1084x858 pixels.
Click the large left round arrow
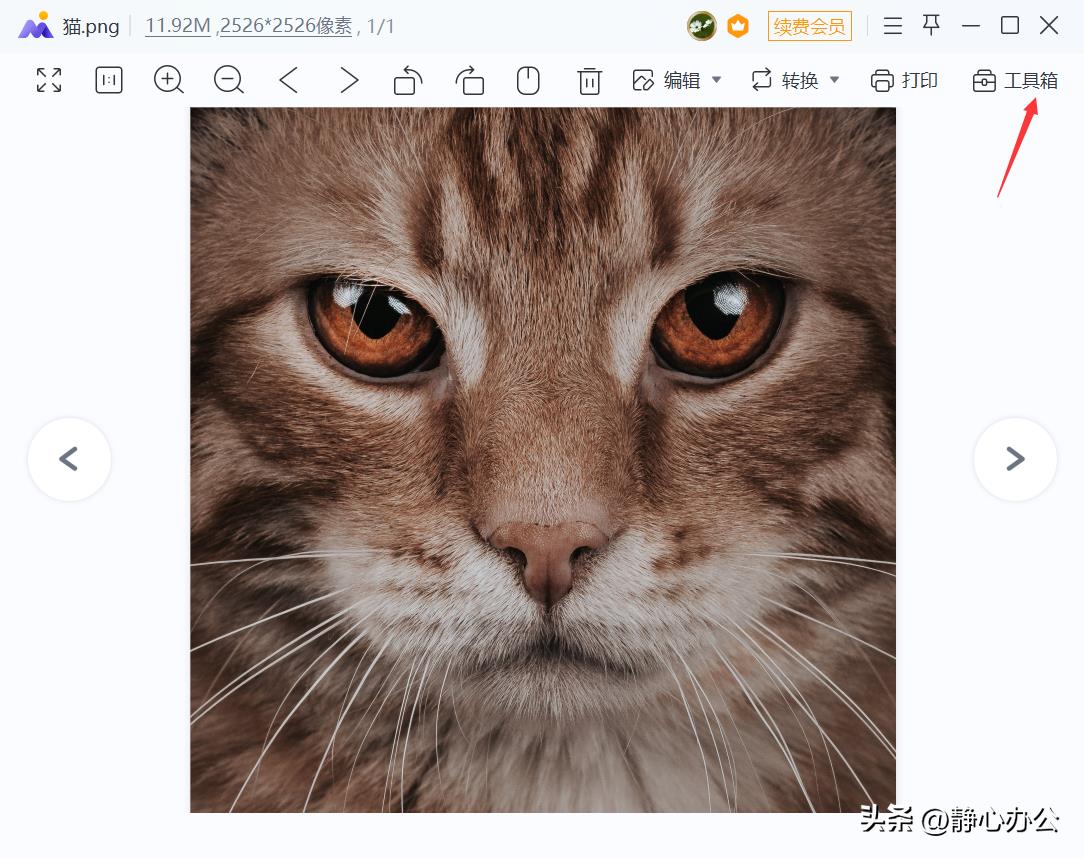pyautogui.click(x=69, y=459)
